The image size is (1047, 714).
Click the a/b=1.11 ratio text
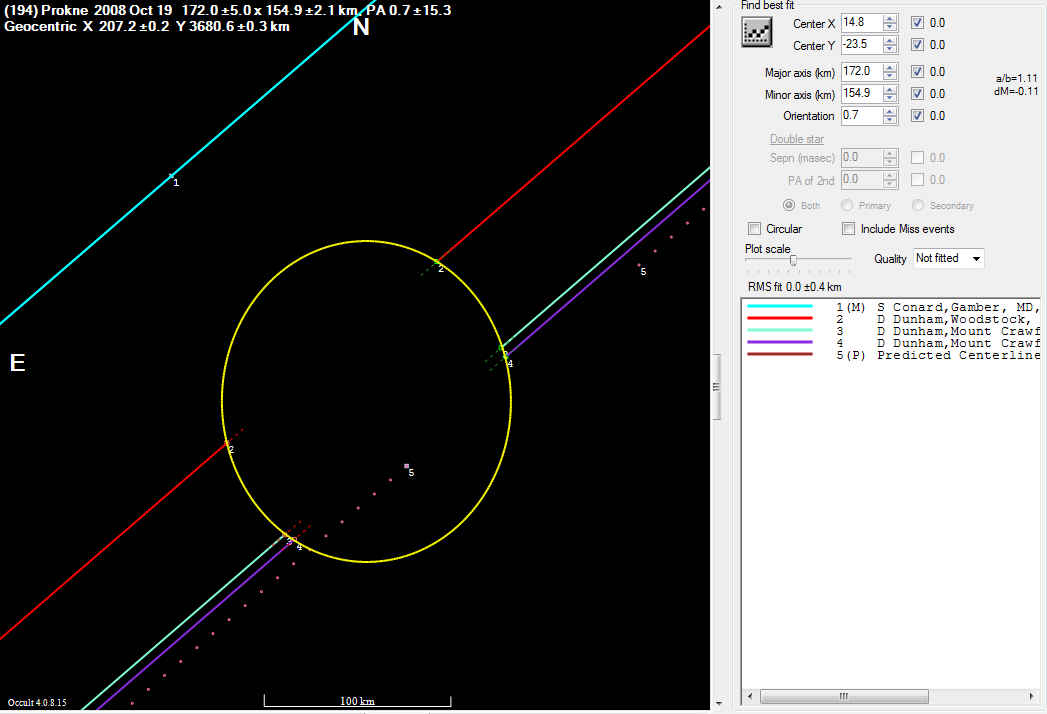1016,79
